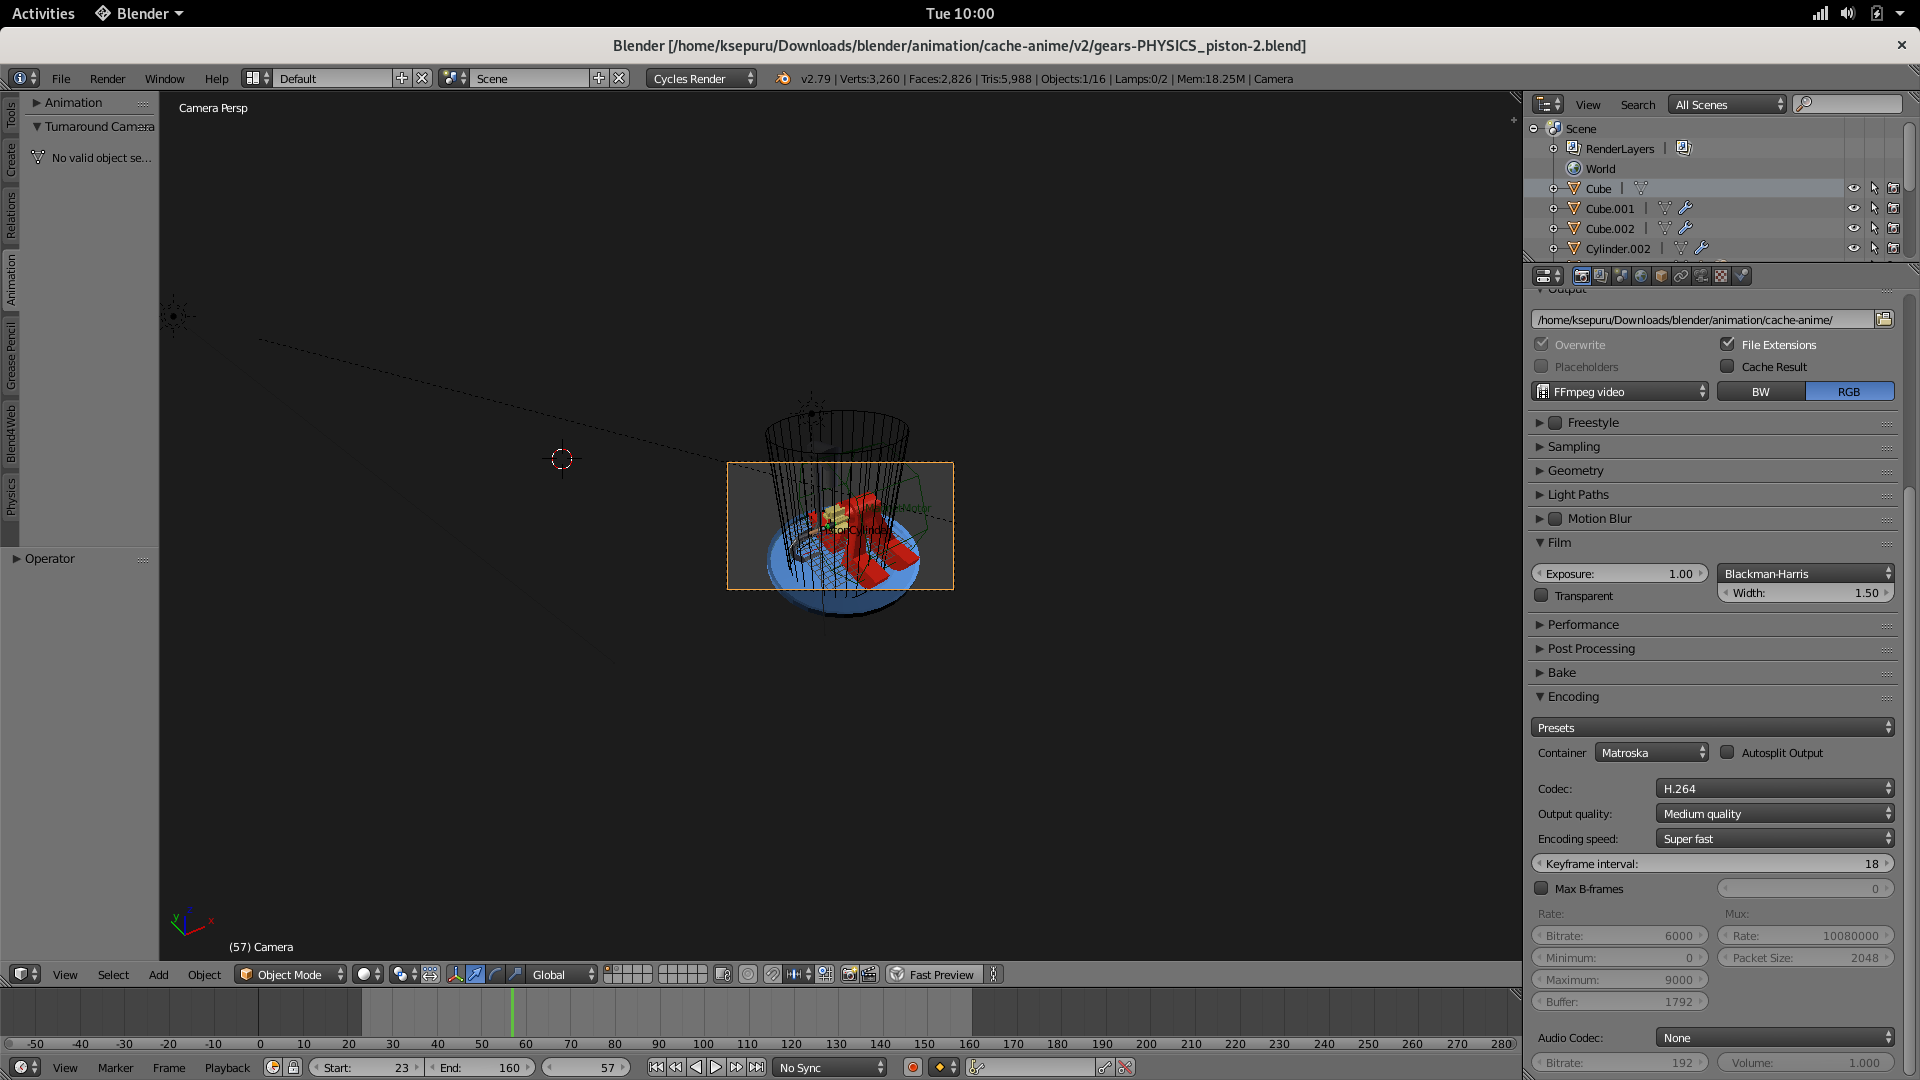Activate the 3D manipulator rotate icon

pos(494,974)
